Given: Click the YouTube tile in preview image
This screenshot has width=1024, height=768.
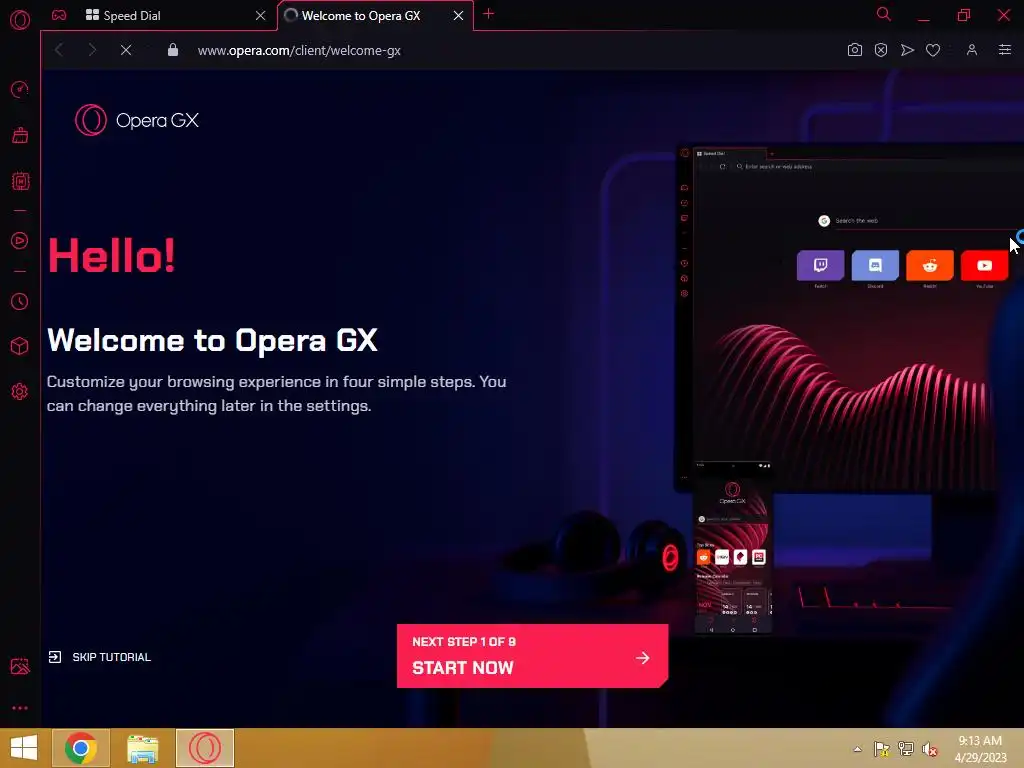Looking at the screenshot, I should (x=984, y=265).
